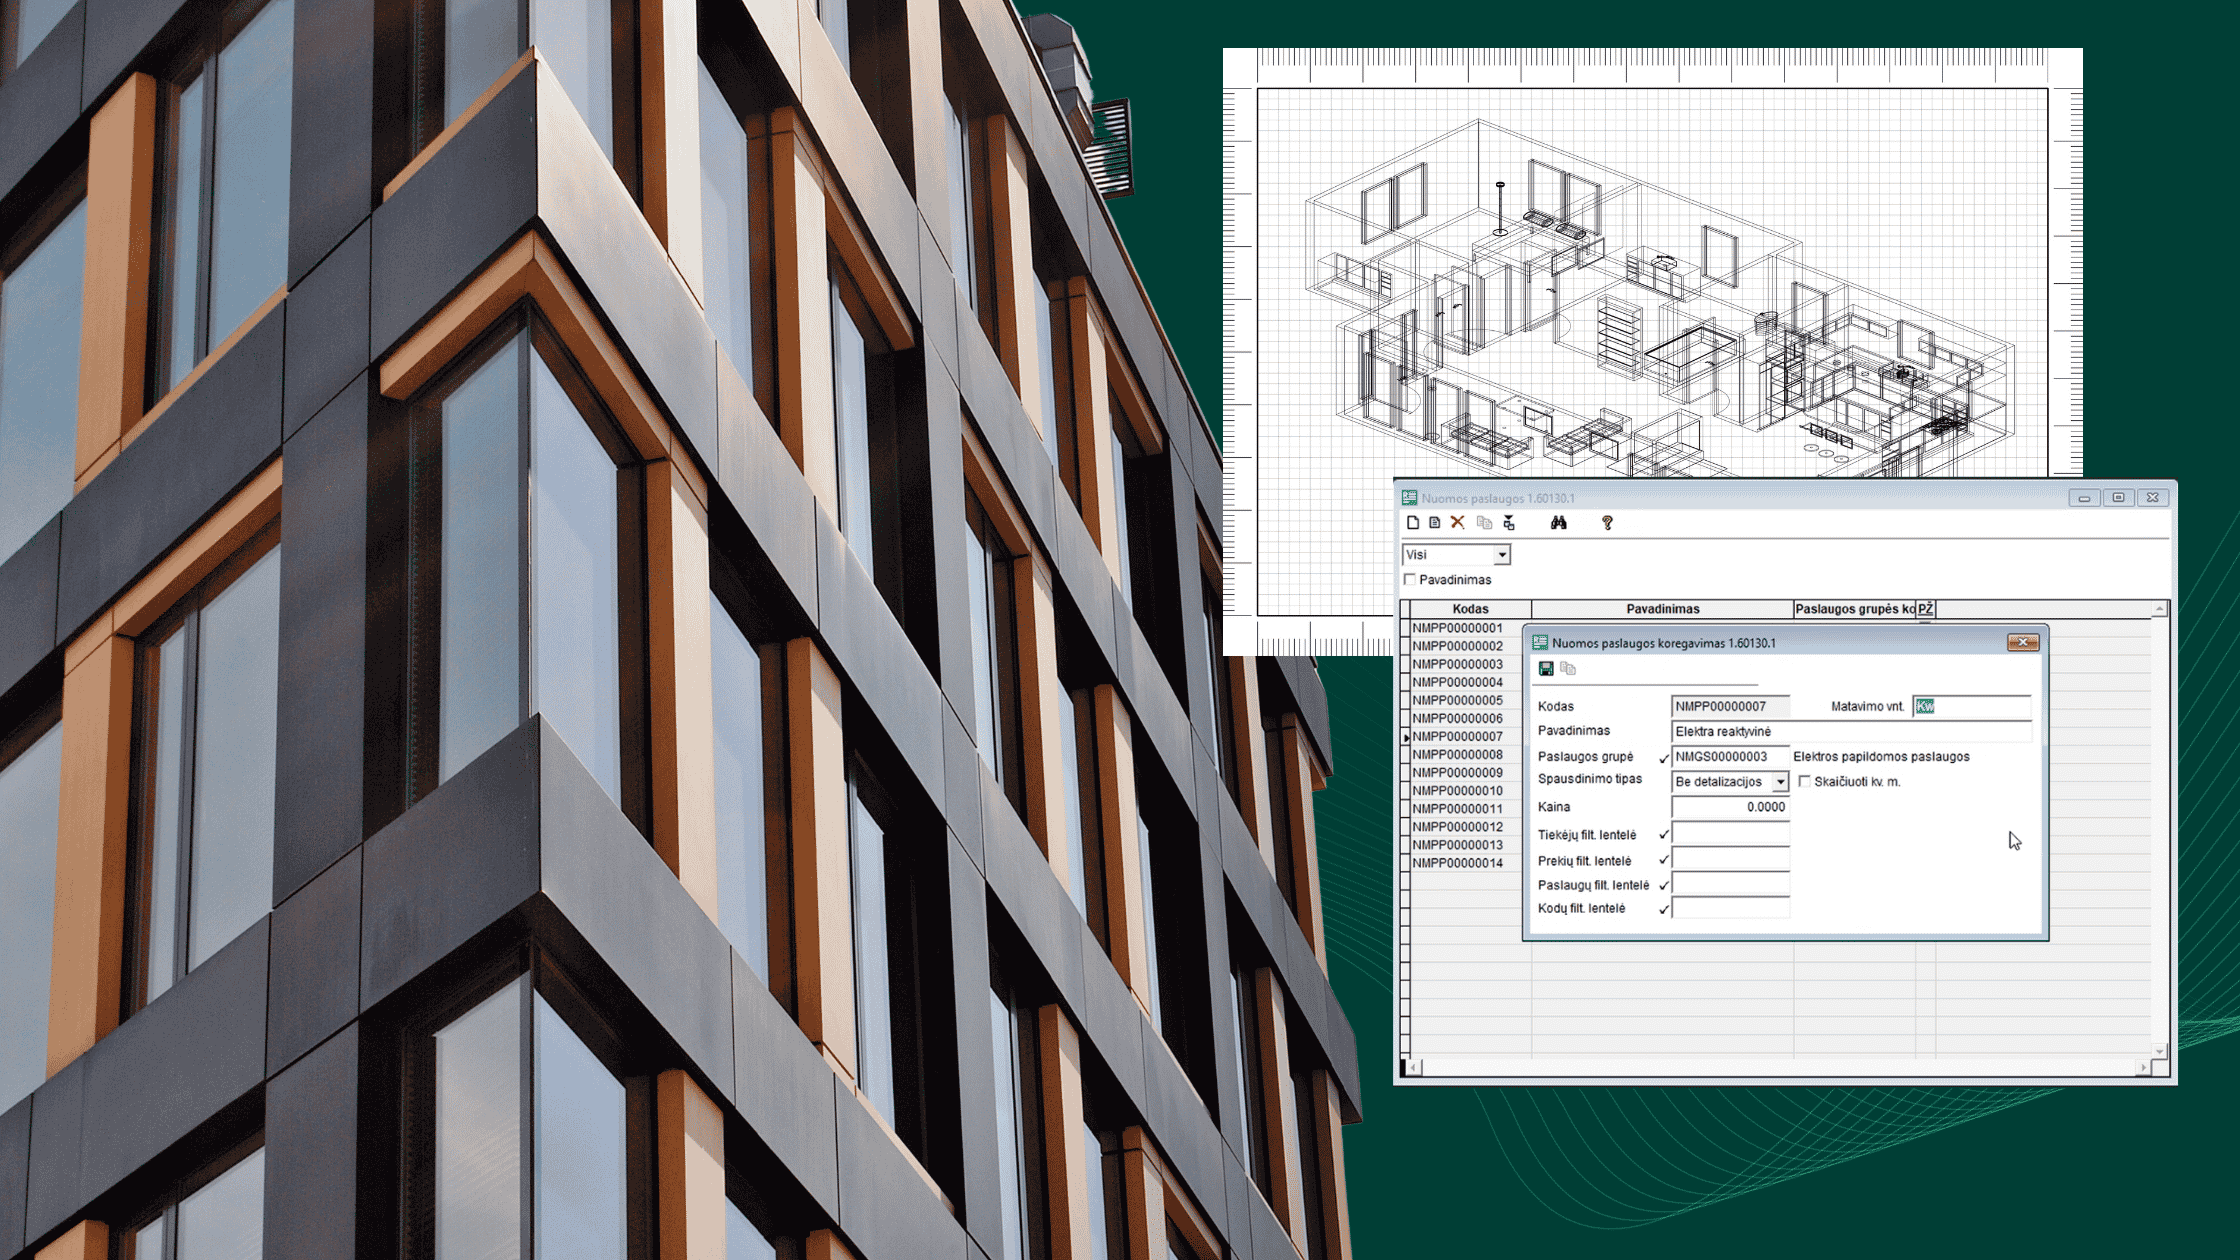
Task: Close the Nuomos paslaugos koregavimas dialog
Action: point(2023,642)
